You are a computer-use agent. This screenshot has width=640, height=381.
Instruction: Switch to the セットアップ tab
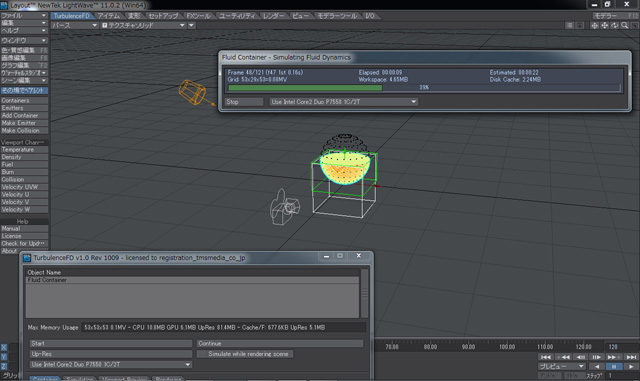[x=163, y=16]
